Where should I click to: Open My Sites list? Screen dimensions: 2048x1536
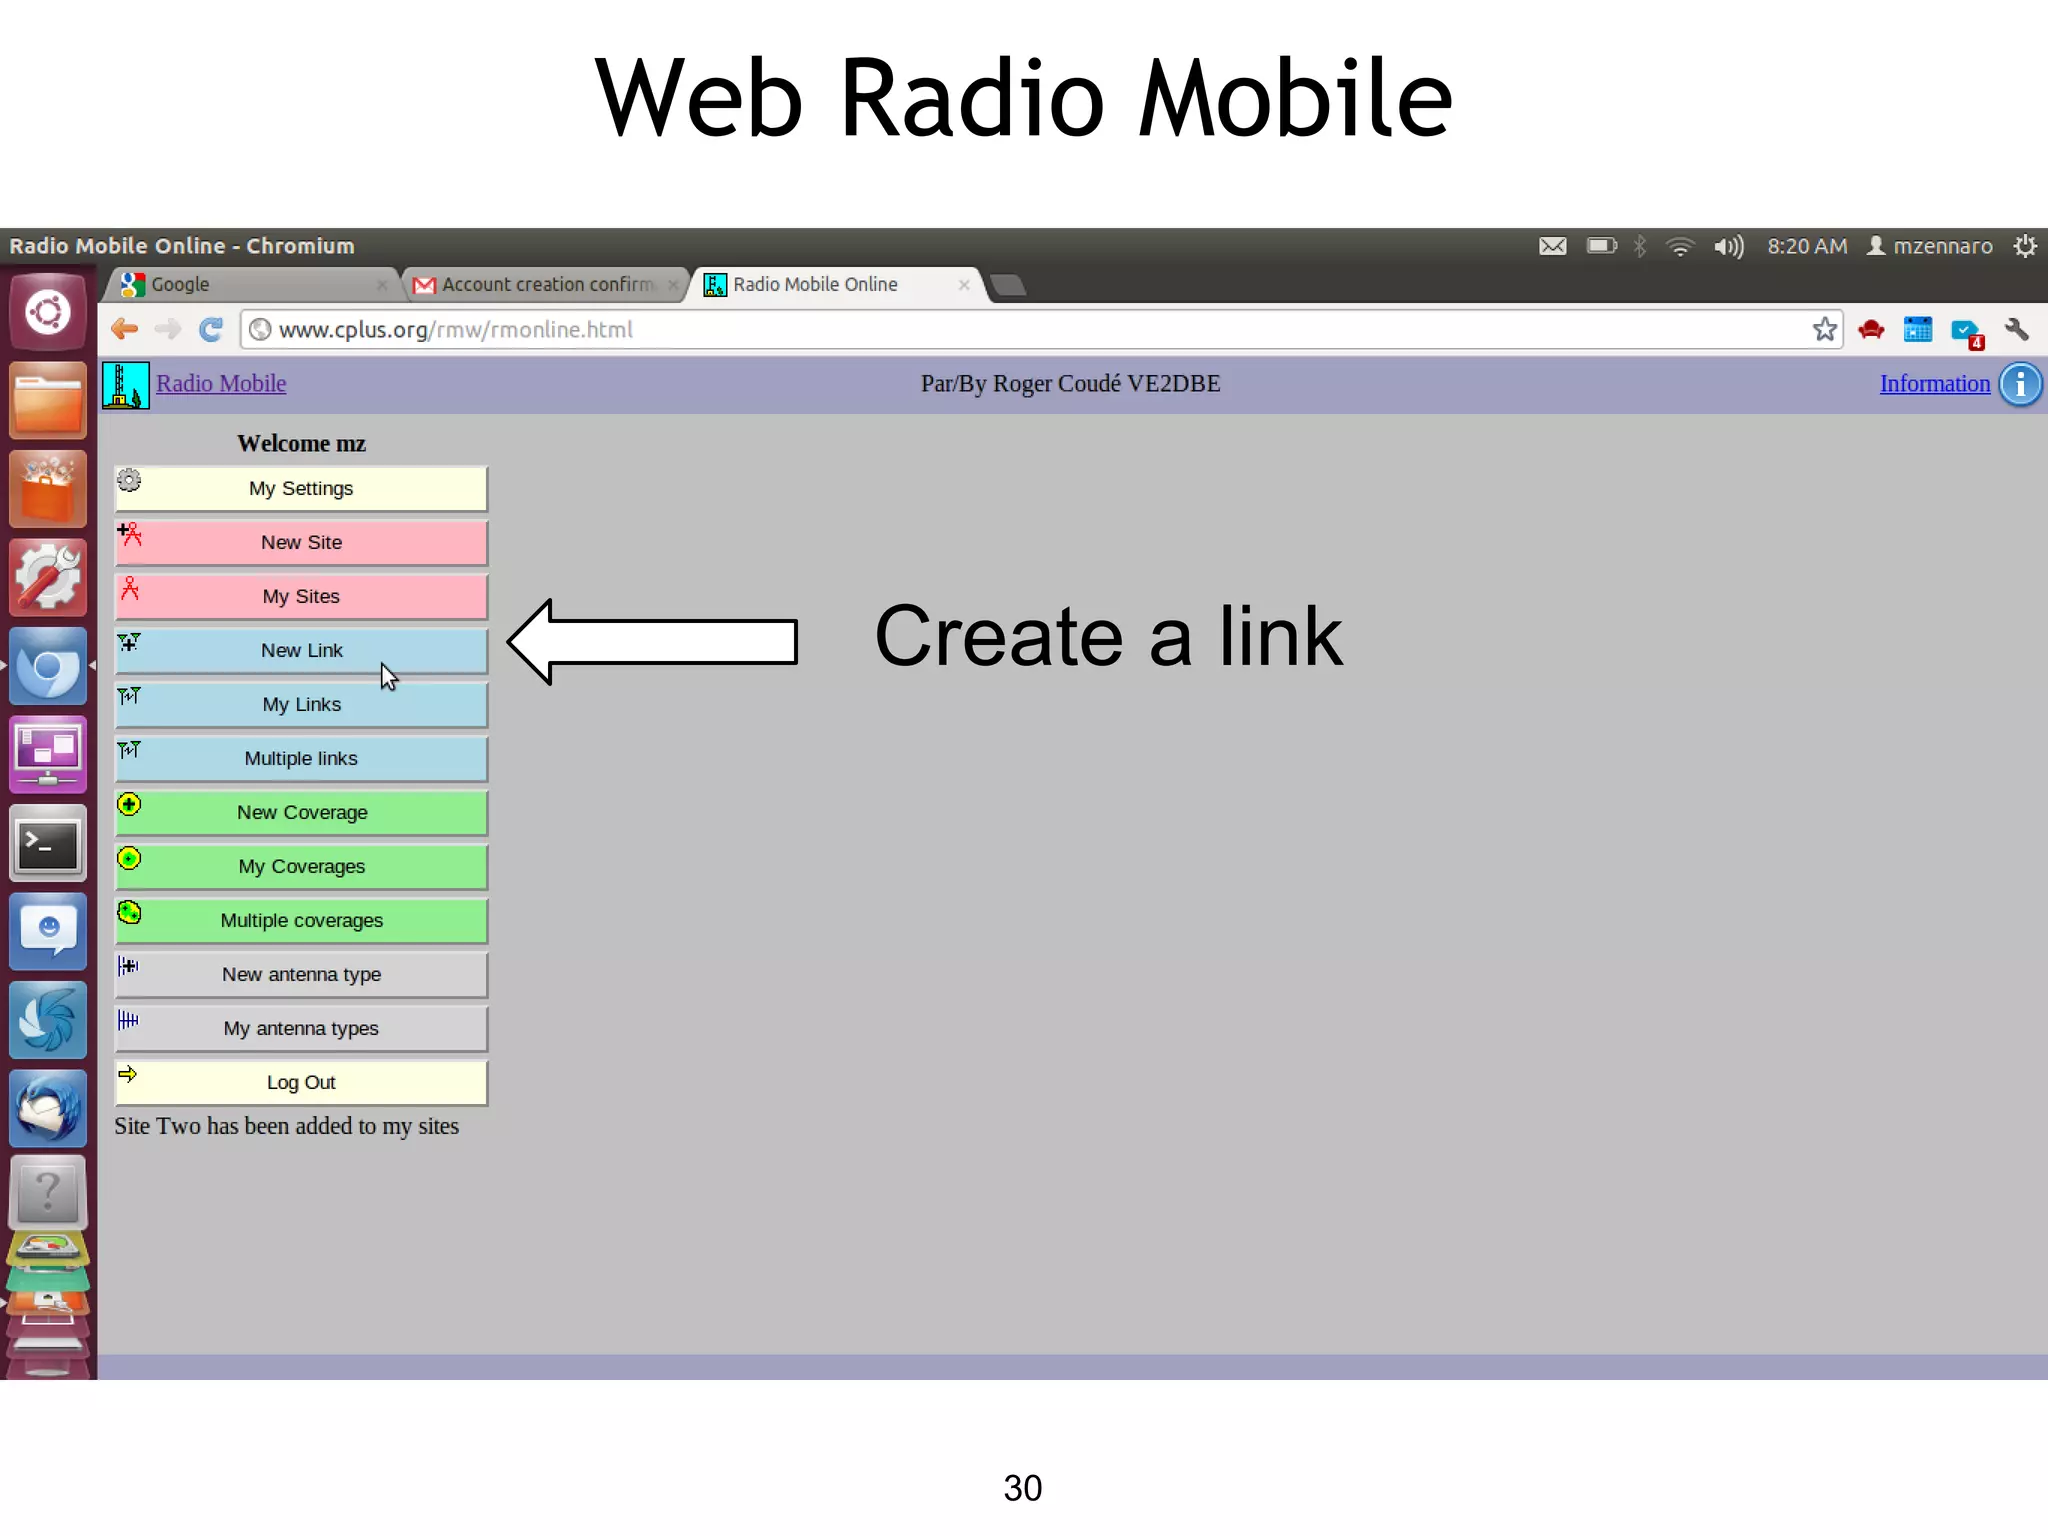(301, 596)
